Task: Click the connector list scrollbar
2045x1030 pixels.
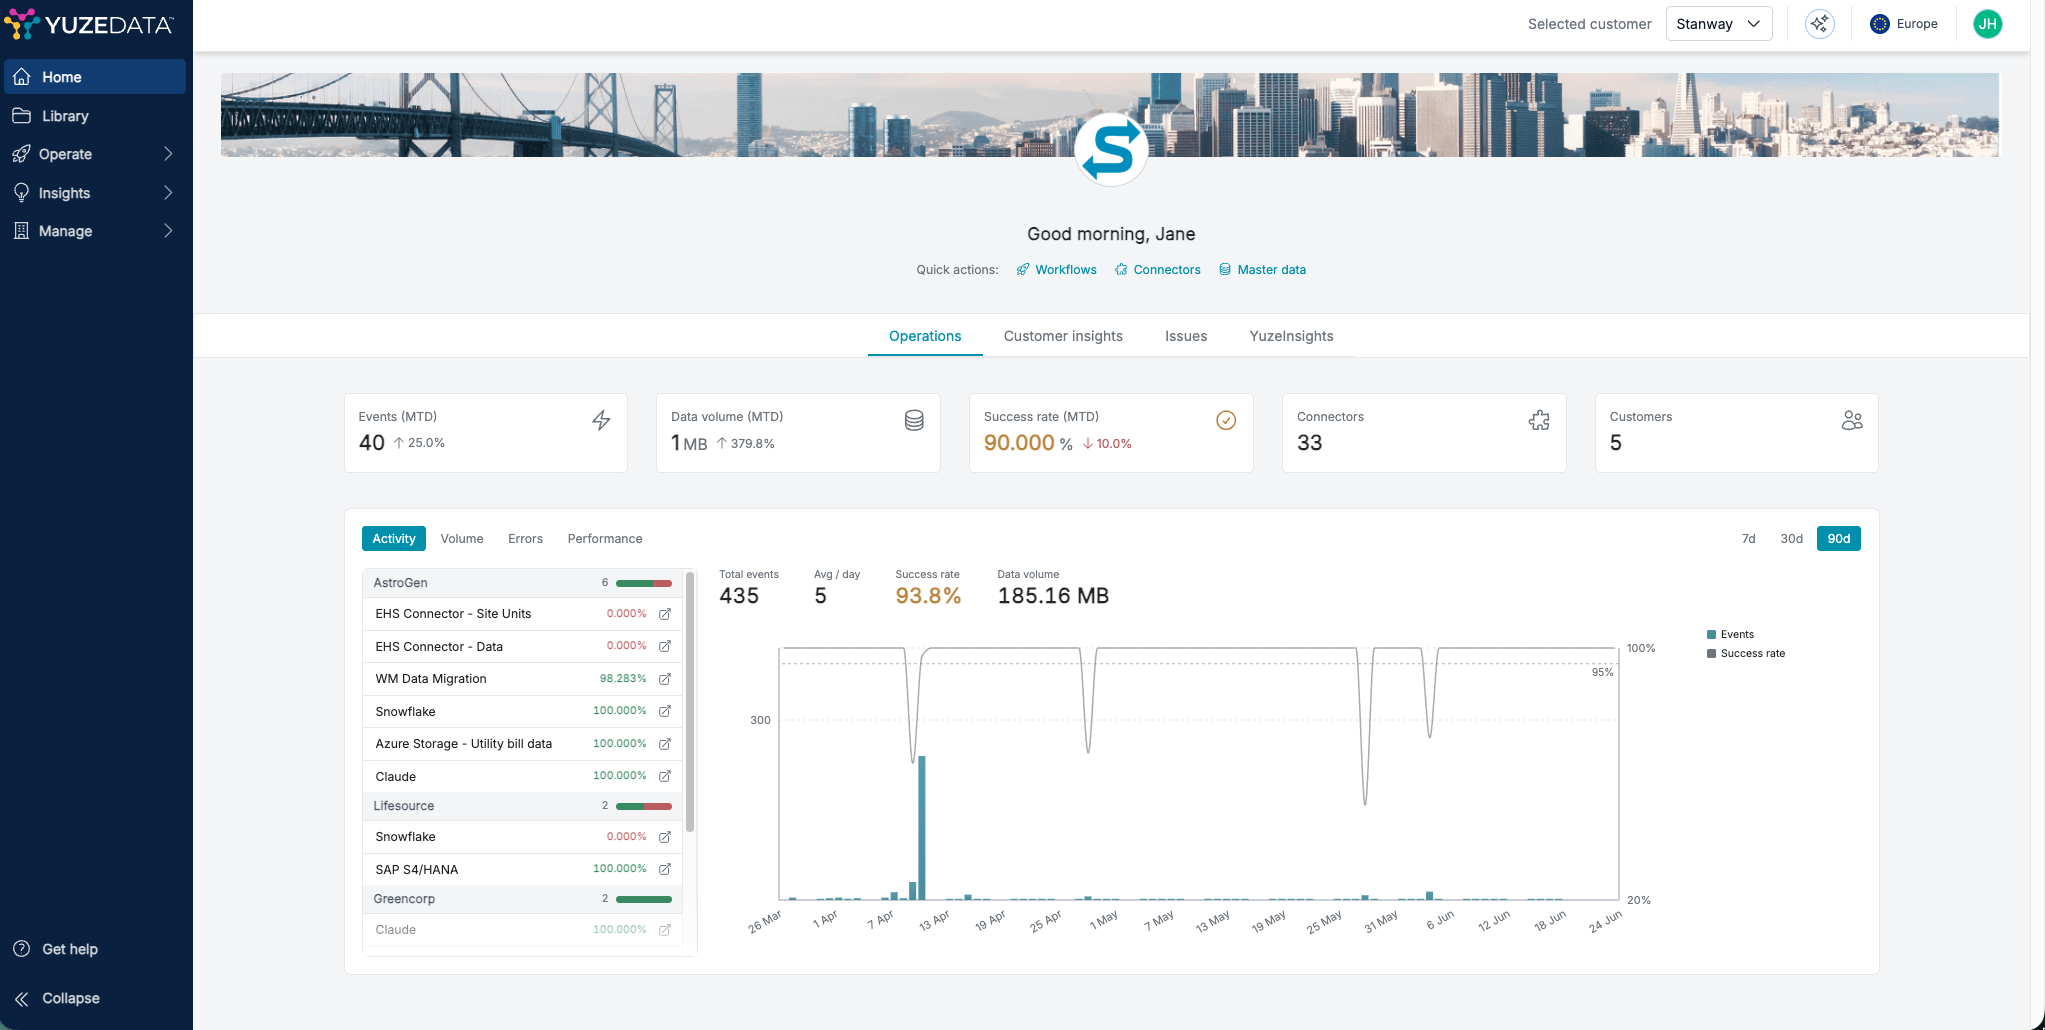Action: pos(690,702)
